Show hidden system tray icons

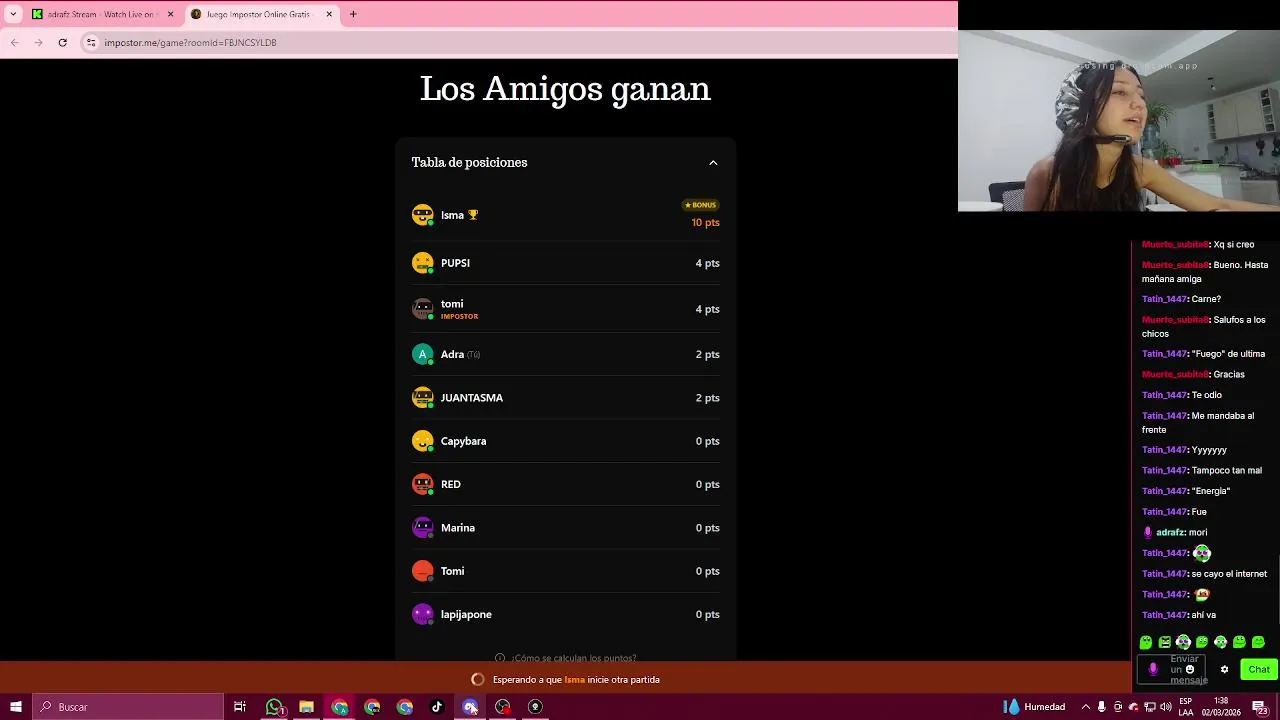tap(1085, 707)
